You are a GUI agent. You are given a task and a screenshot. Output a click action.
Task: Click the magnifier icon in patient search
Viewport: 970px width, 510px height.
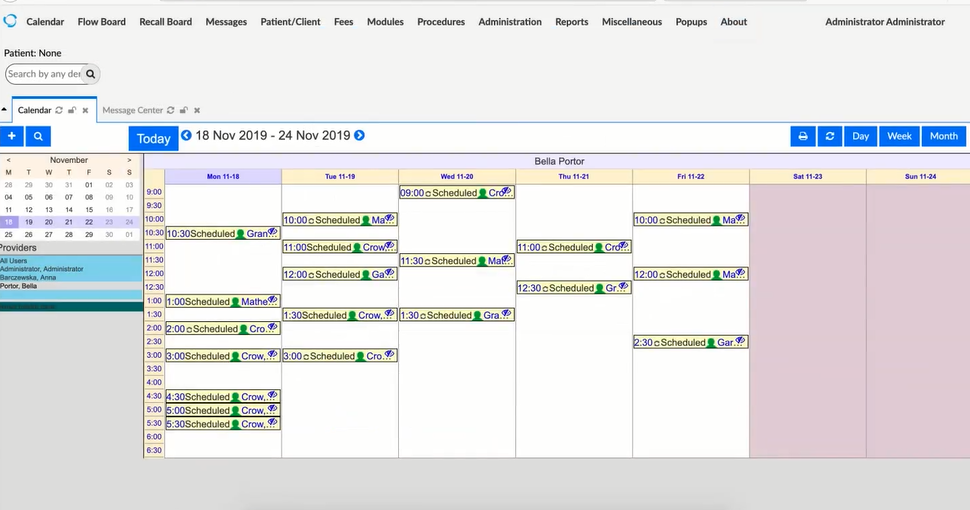click(x=90, y=74)
